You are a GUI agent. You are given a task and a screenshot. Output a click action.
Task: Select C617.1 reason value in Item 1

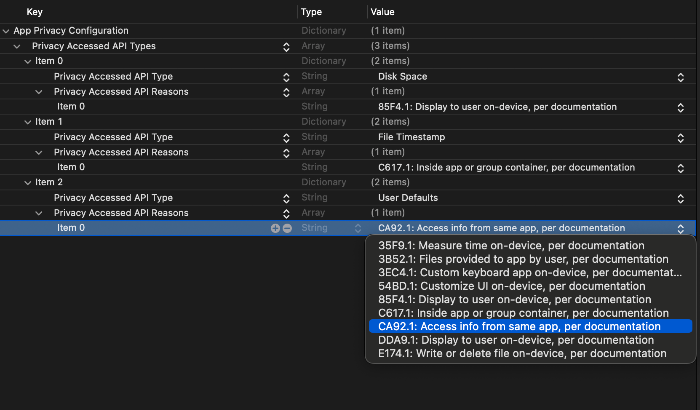pos(506,167)
